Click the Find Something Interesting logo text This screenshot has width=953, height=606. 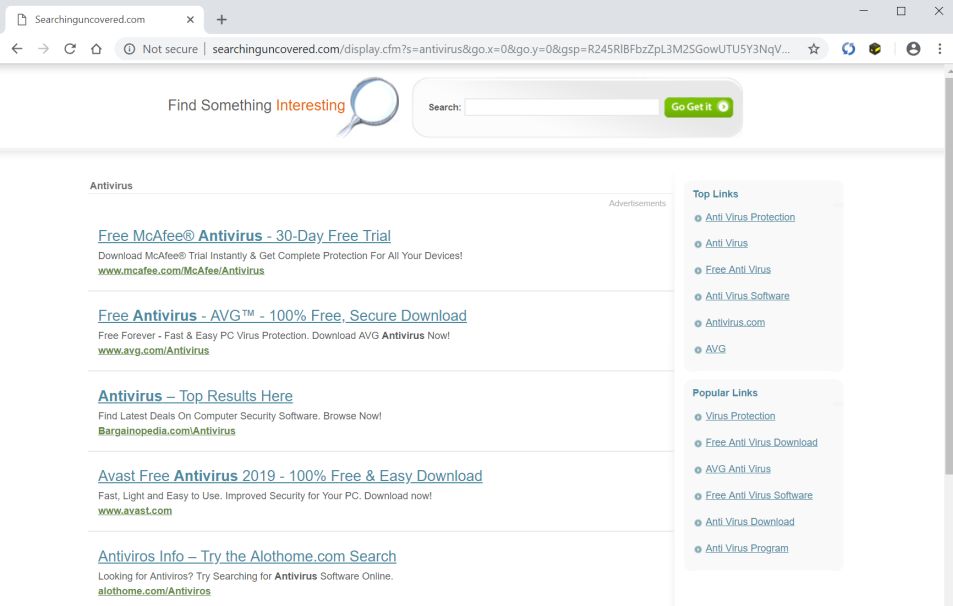[256, 105]
